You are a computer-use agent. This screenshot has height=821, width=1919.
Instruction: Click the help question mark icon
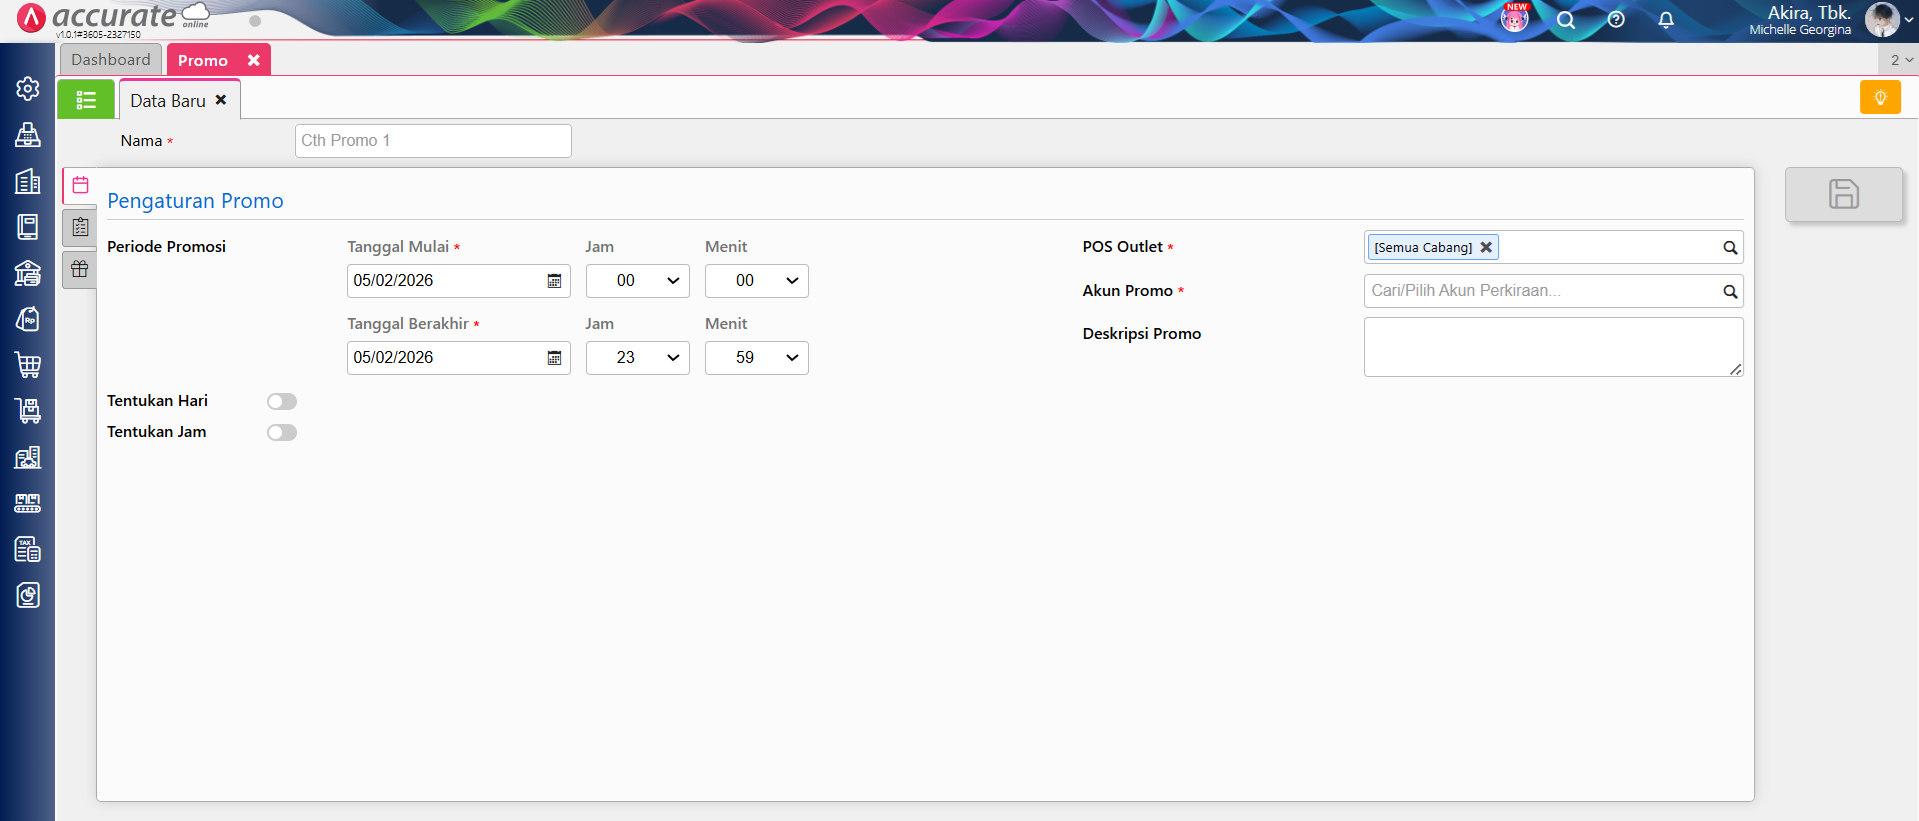1616,20
